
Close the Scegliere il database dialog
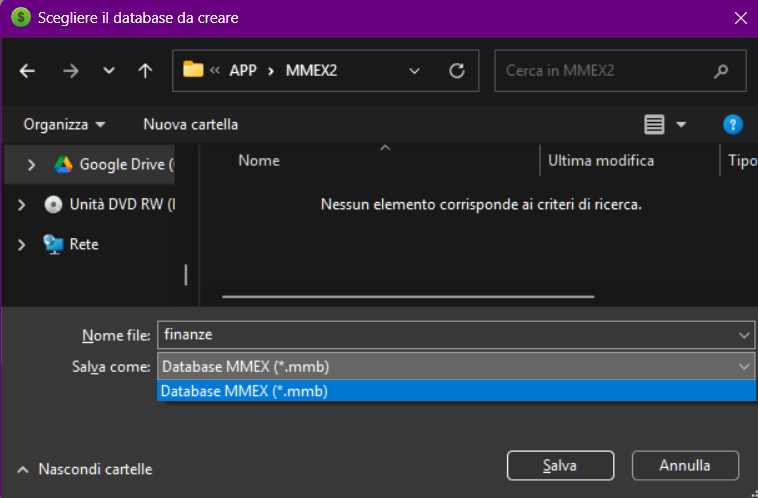click(x=741, y=18)
